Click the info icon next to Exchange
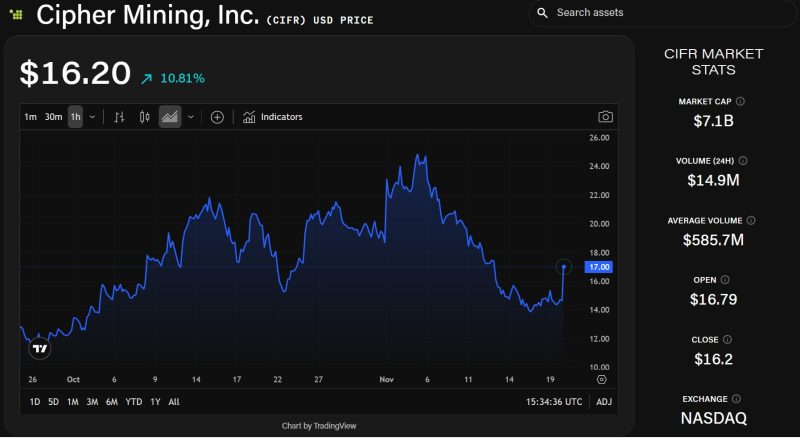 tap(736, 399)
